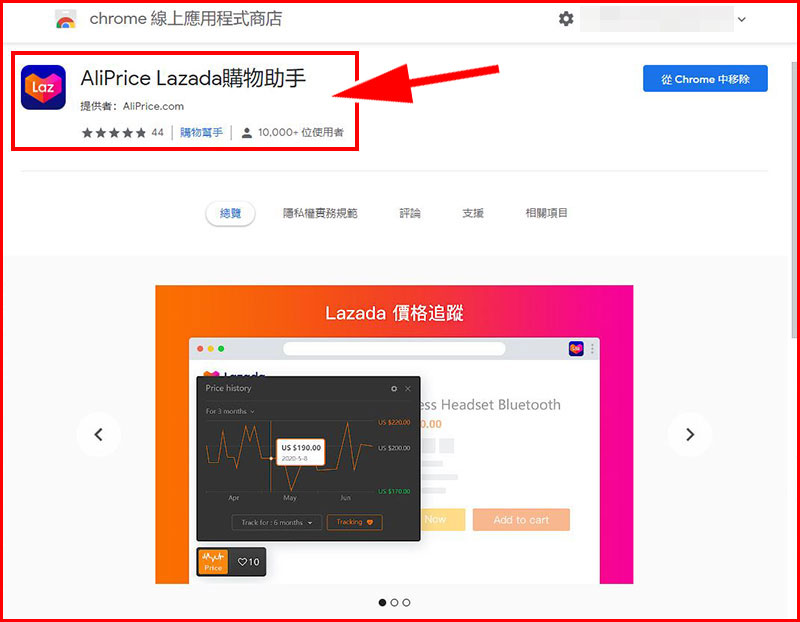
Task: Click the 44 ratings count
Action: (157, 133)
